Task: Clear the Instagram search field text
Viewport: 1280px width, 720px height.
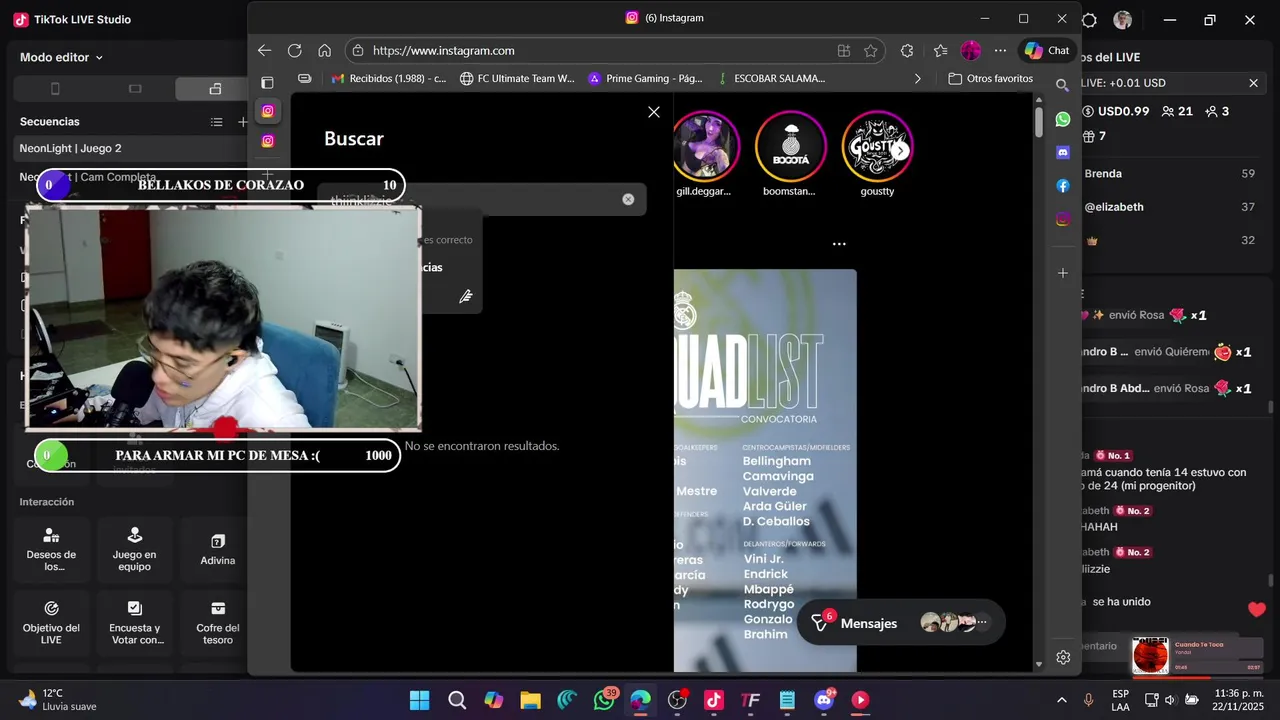Action: [628, 199]
